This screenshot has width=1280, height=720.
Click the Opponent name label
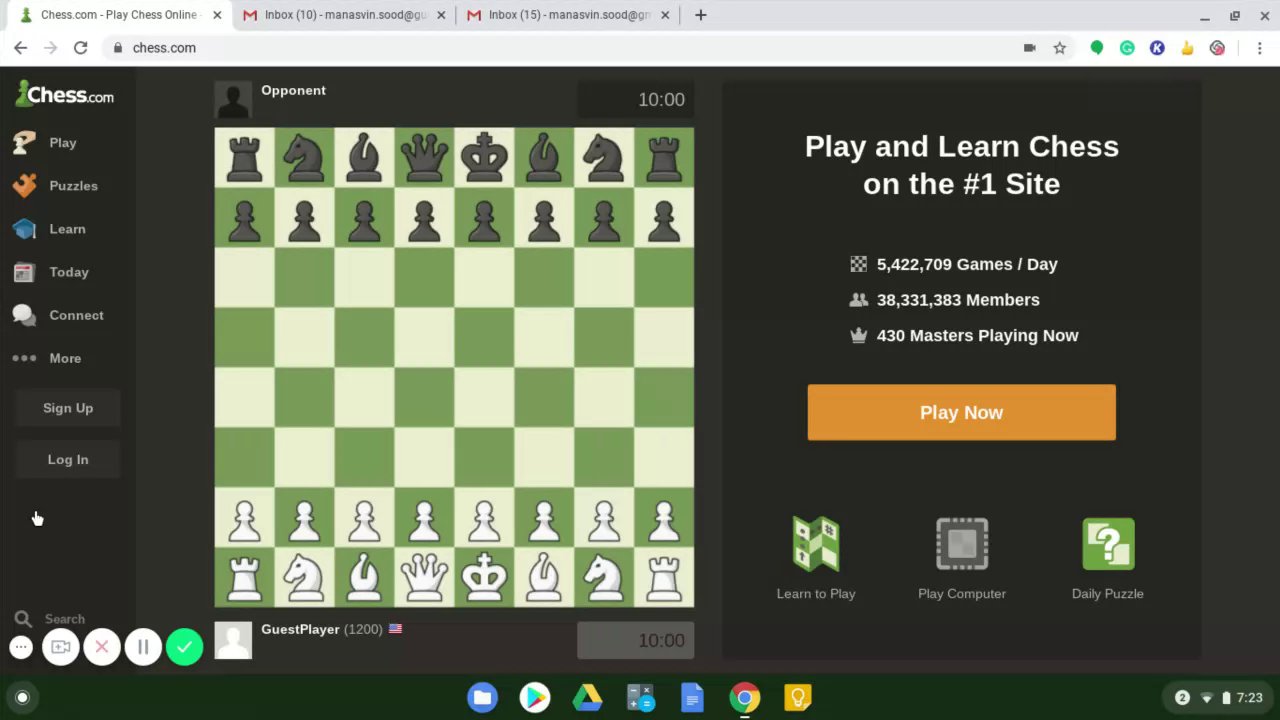point(293,90)
